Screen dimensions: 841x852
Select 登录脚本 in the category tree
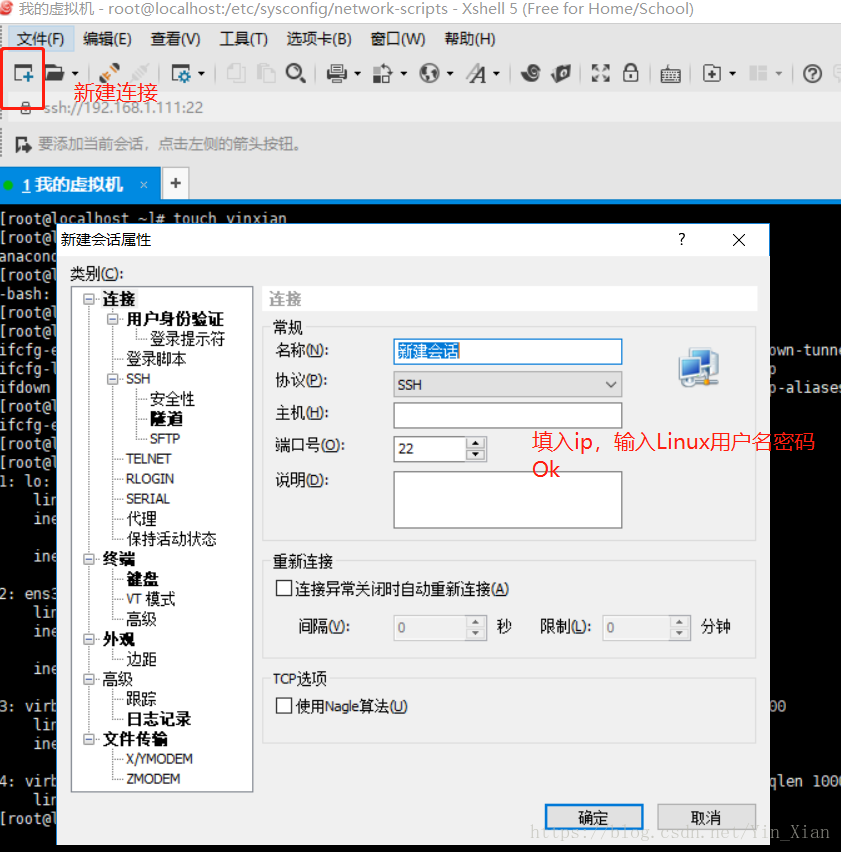click(156, 359)
